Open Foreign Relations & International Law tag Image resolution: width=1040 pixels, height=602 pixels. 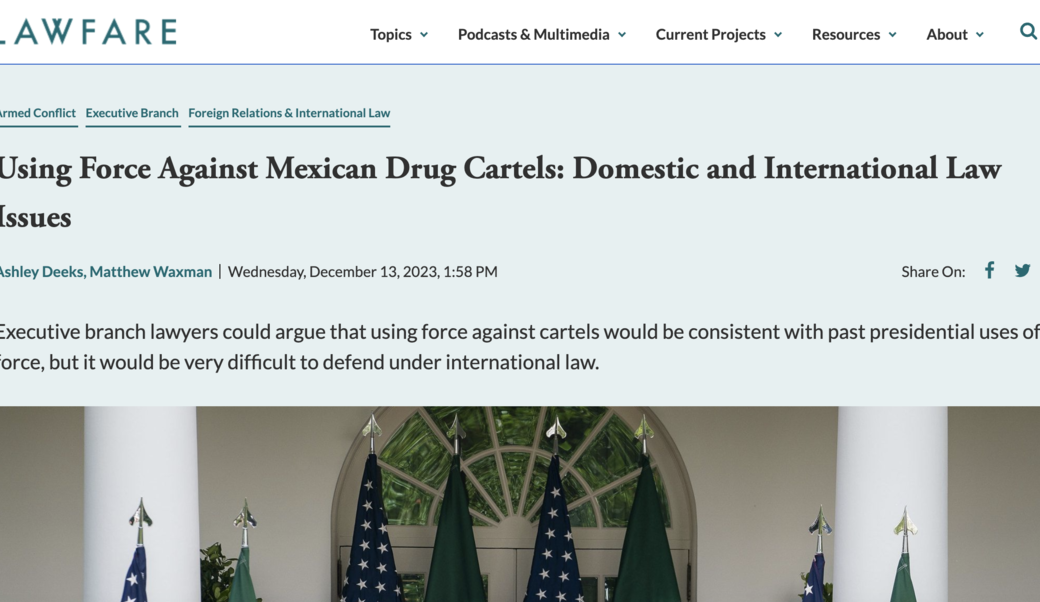point(289,113)
